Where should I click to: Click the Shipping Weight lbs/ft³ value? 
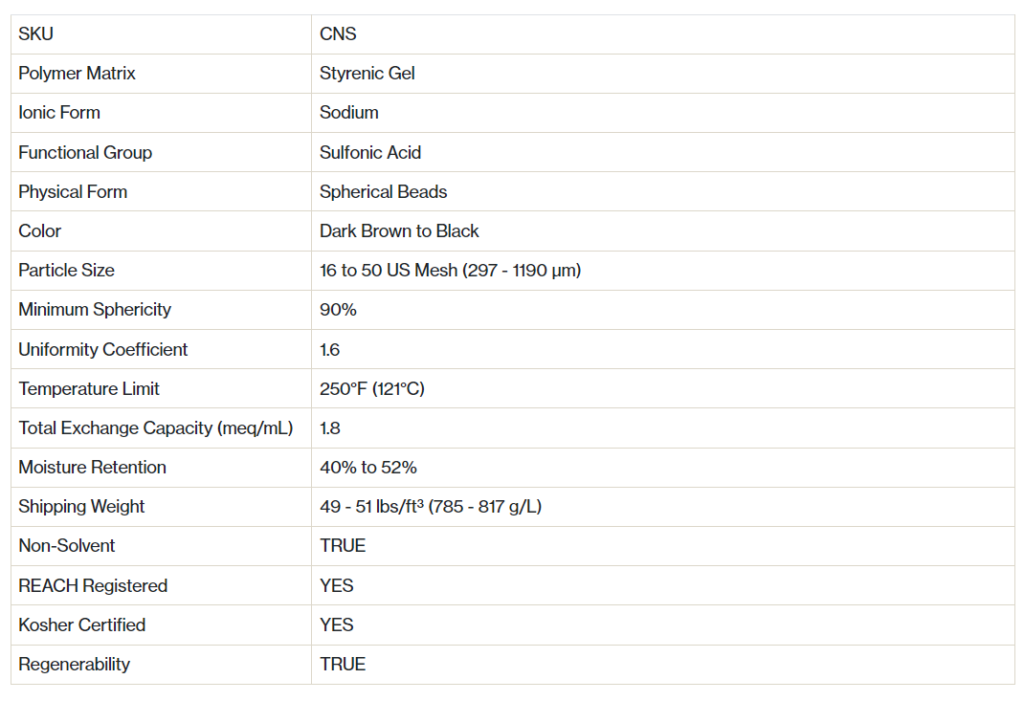(430, 507)
